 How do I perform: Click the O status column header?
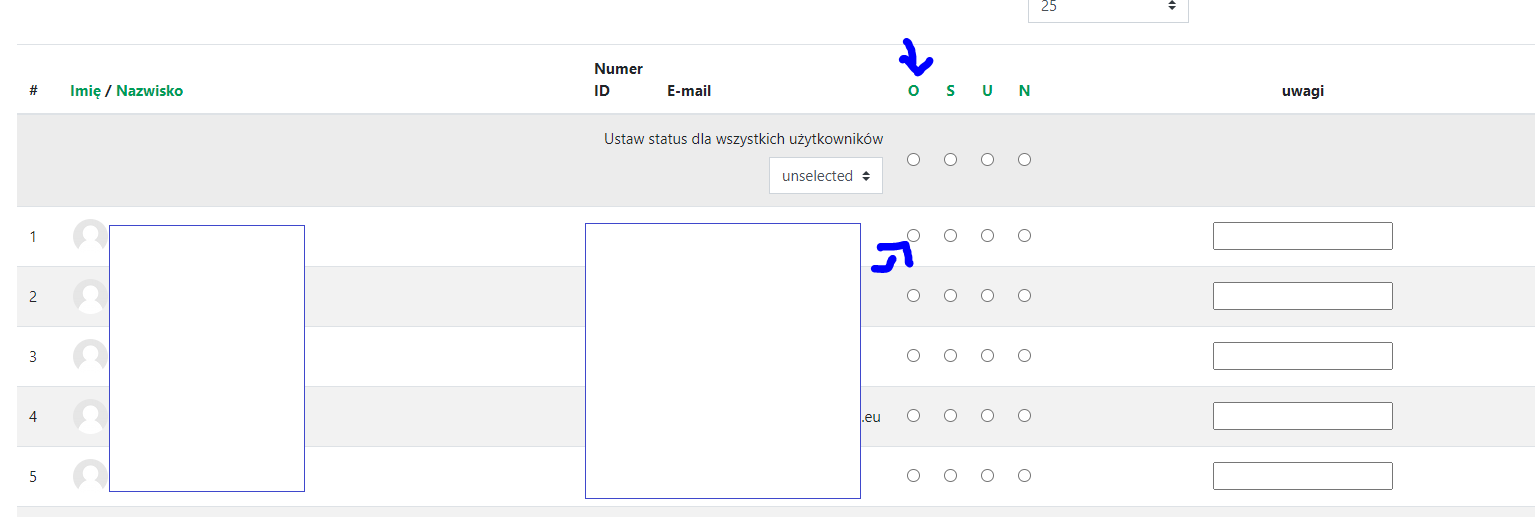(913, 91)
